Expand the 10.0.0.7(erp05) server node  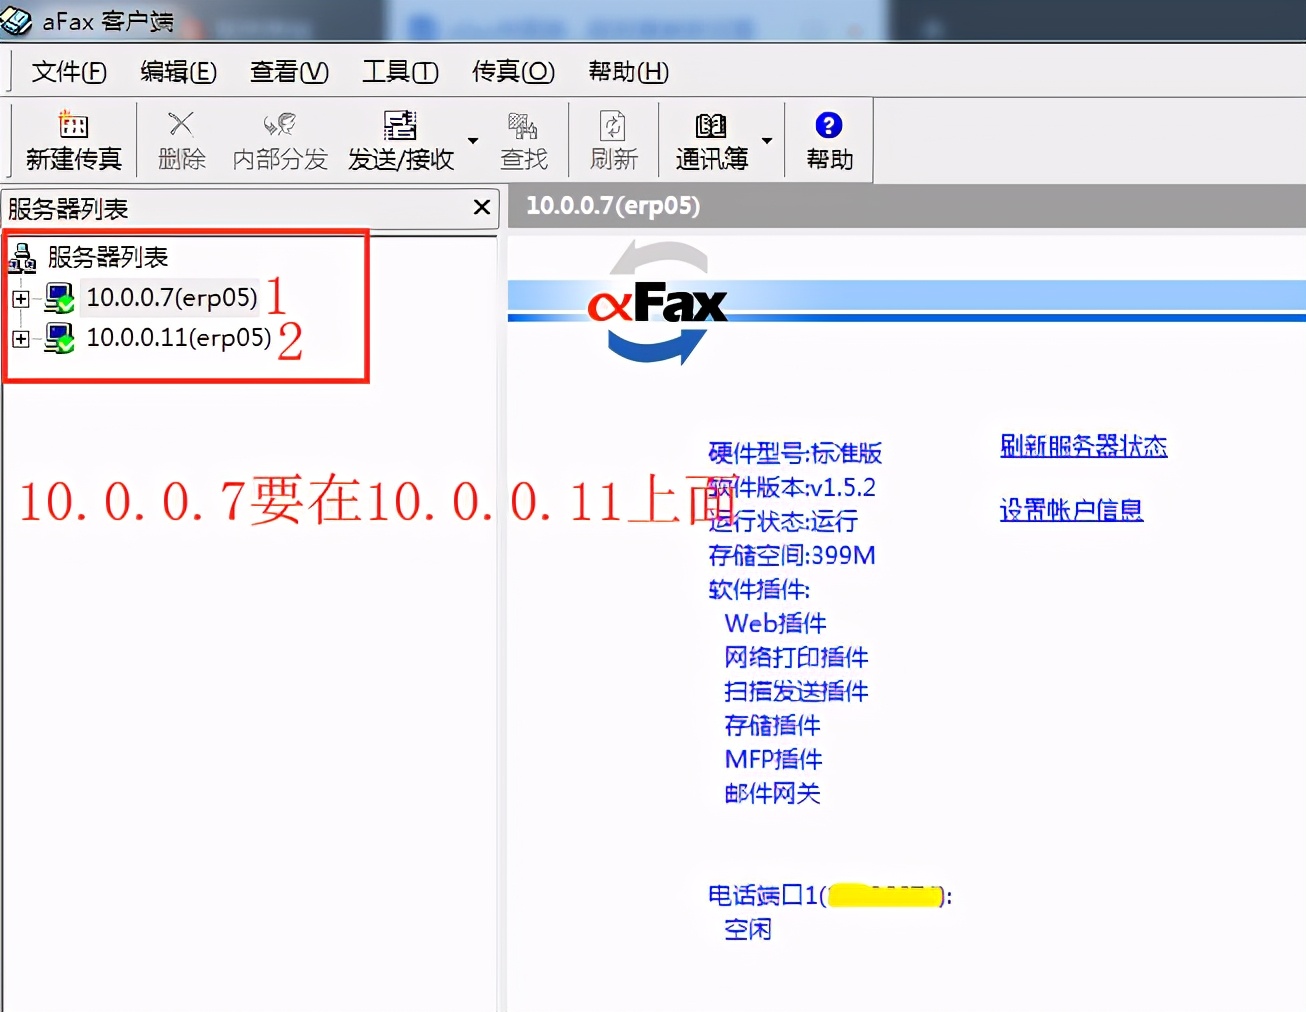[20, 298]
